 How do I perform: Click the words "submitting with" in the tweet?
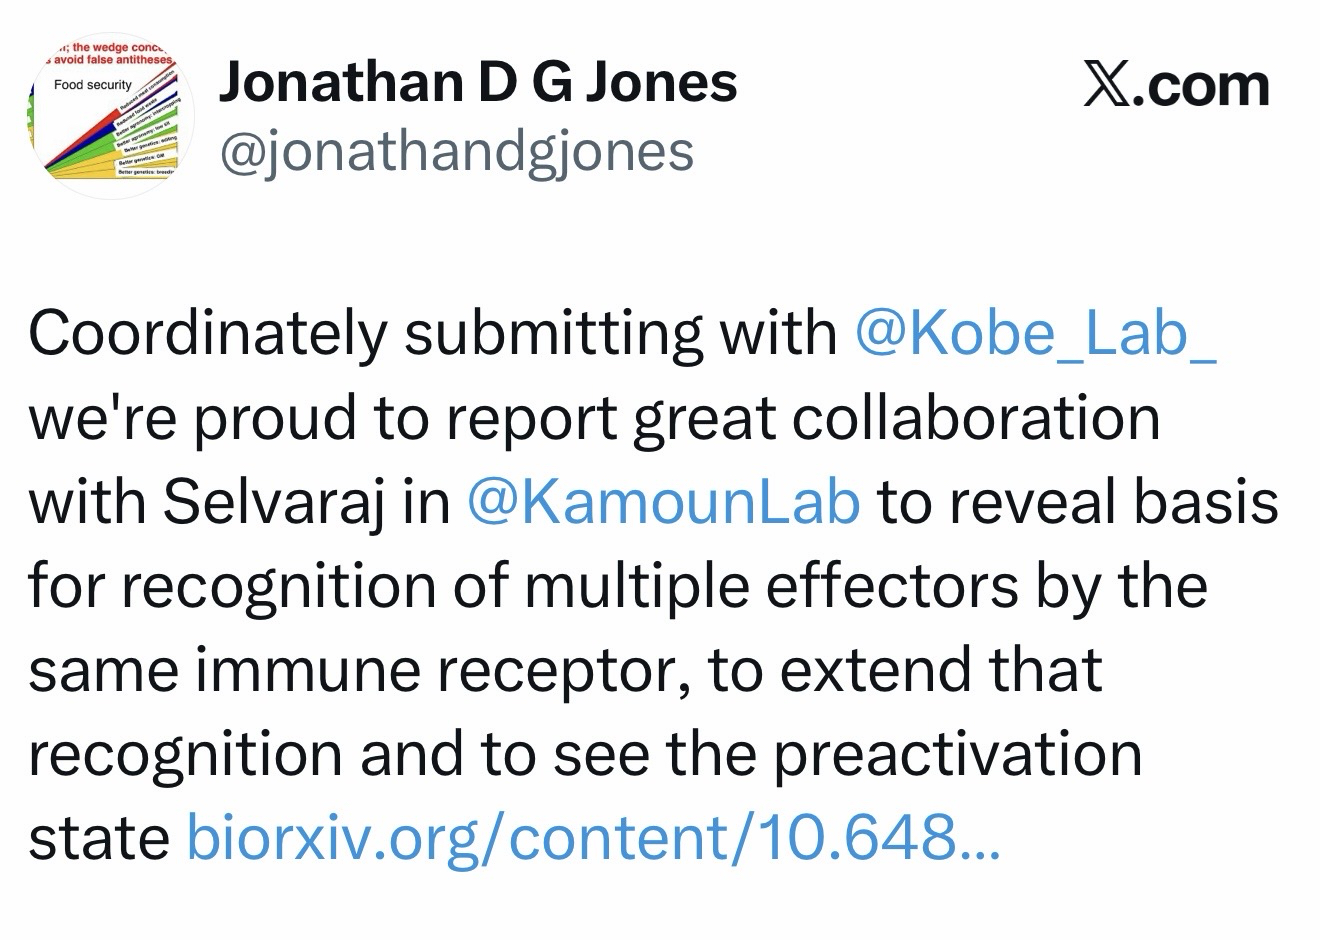(x=620, y=333)
